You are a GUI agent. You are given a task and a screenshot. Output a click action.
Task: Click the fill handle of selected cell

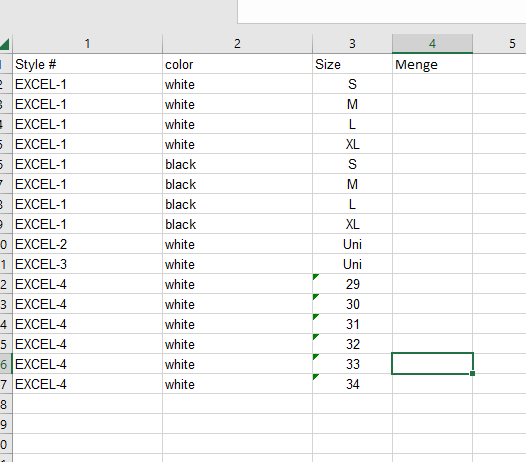coord(472,373)
